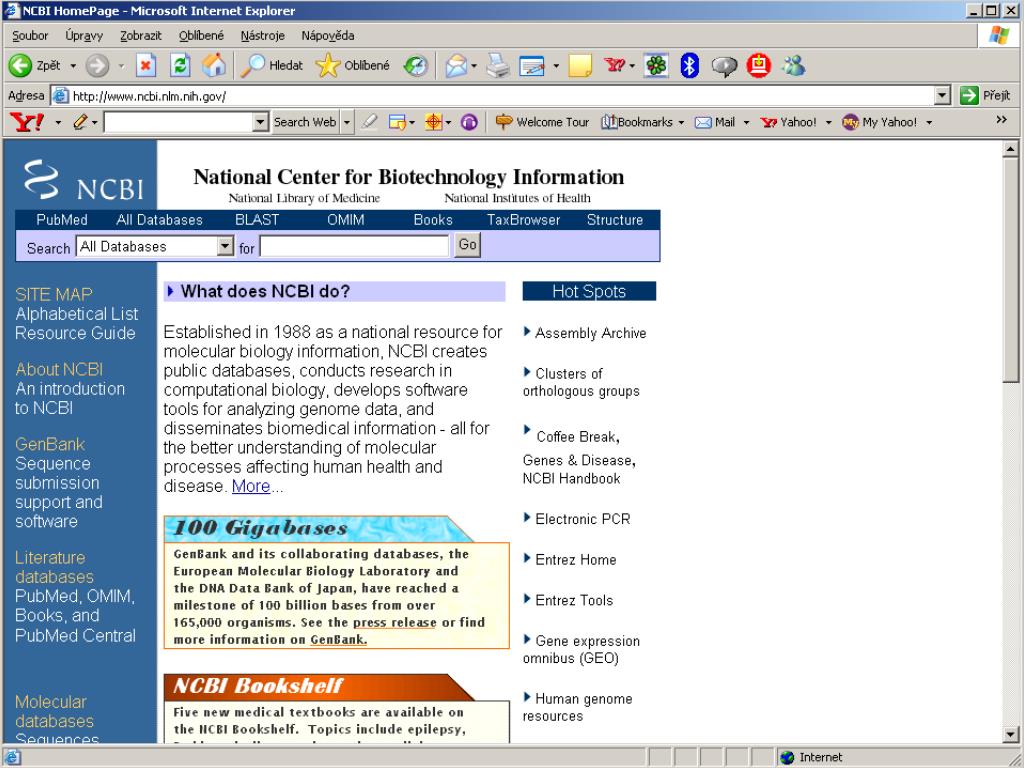Click the ICQ flower icon
Viewport: 1024px width, 768px height.
656,65
